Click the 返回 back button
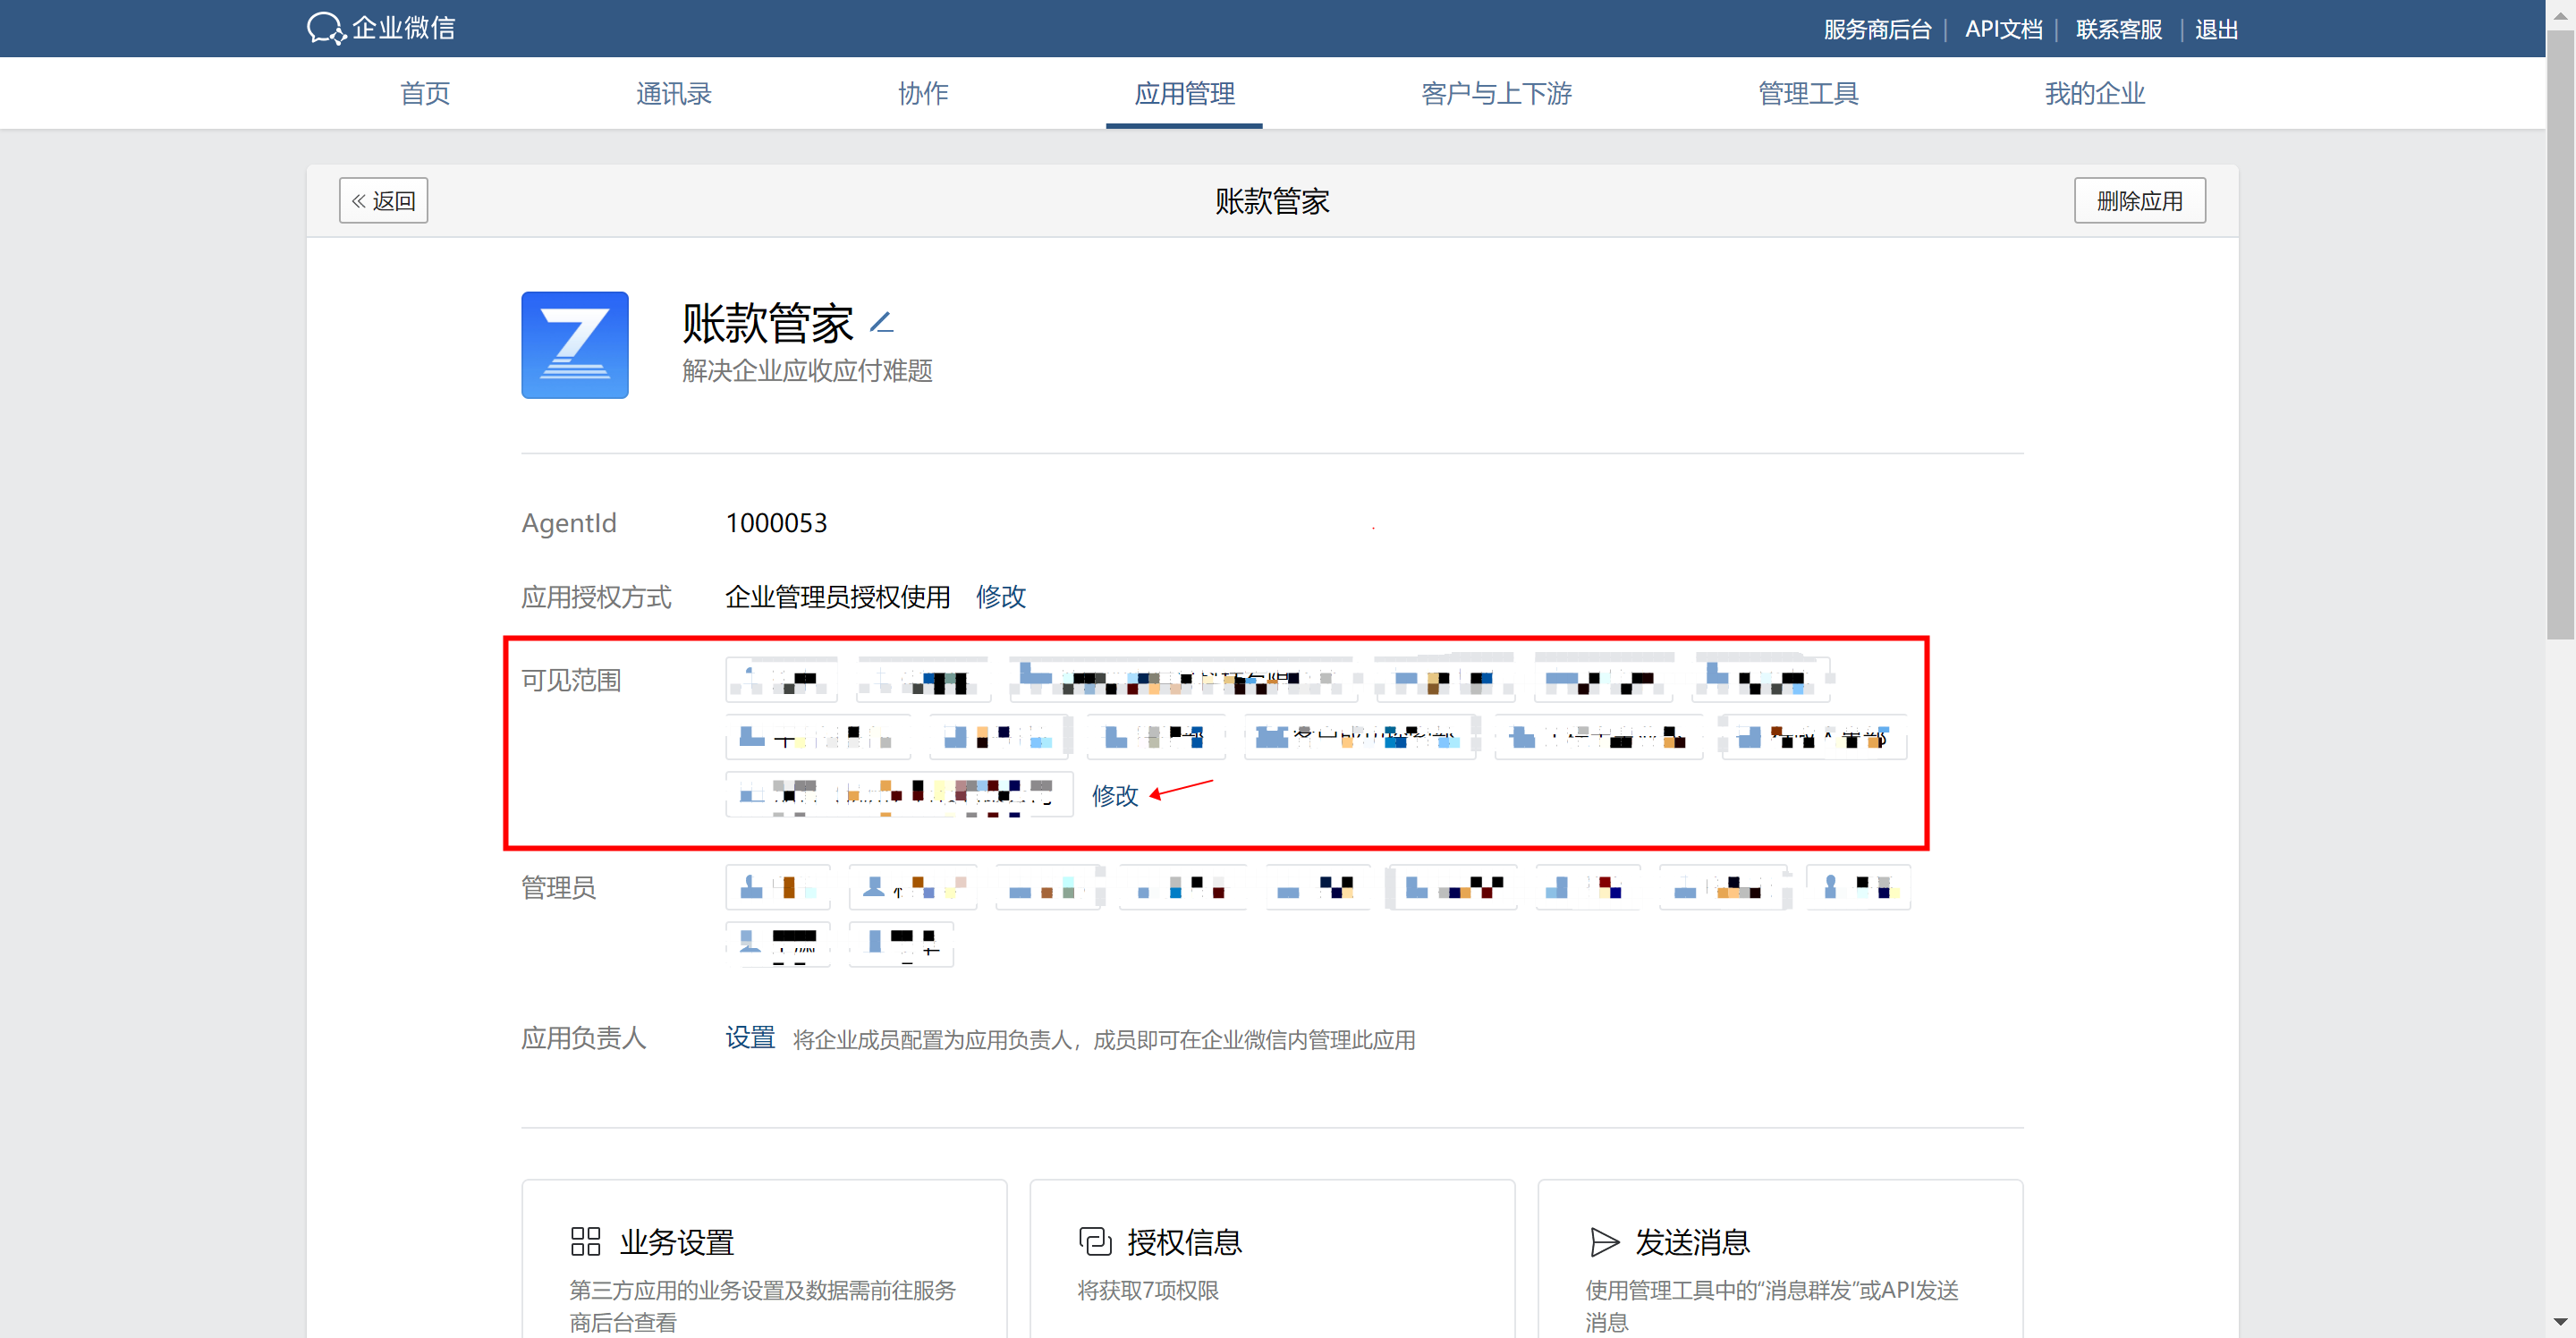2576x1338 pixels. (x=383, y=200)
